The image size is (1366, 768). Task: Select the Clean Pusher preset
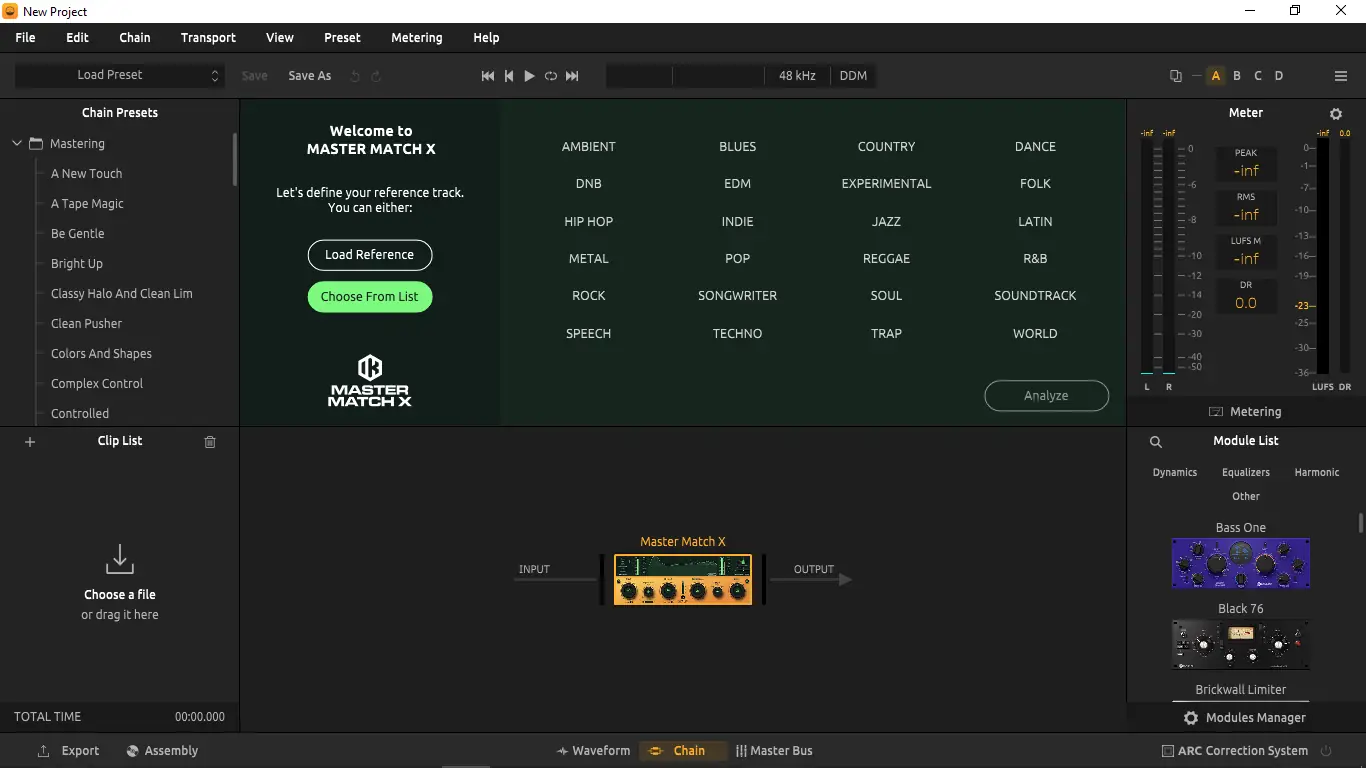[86, 324]
